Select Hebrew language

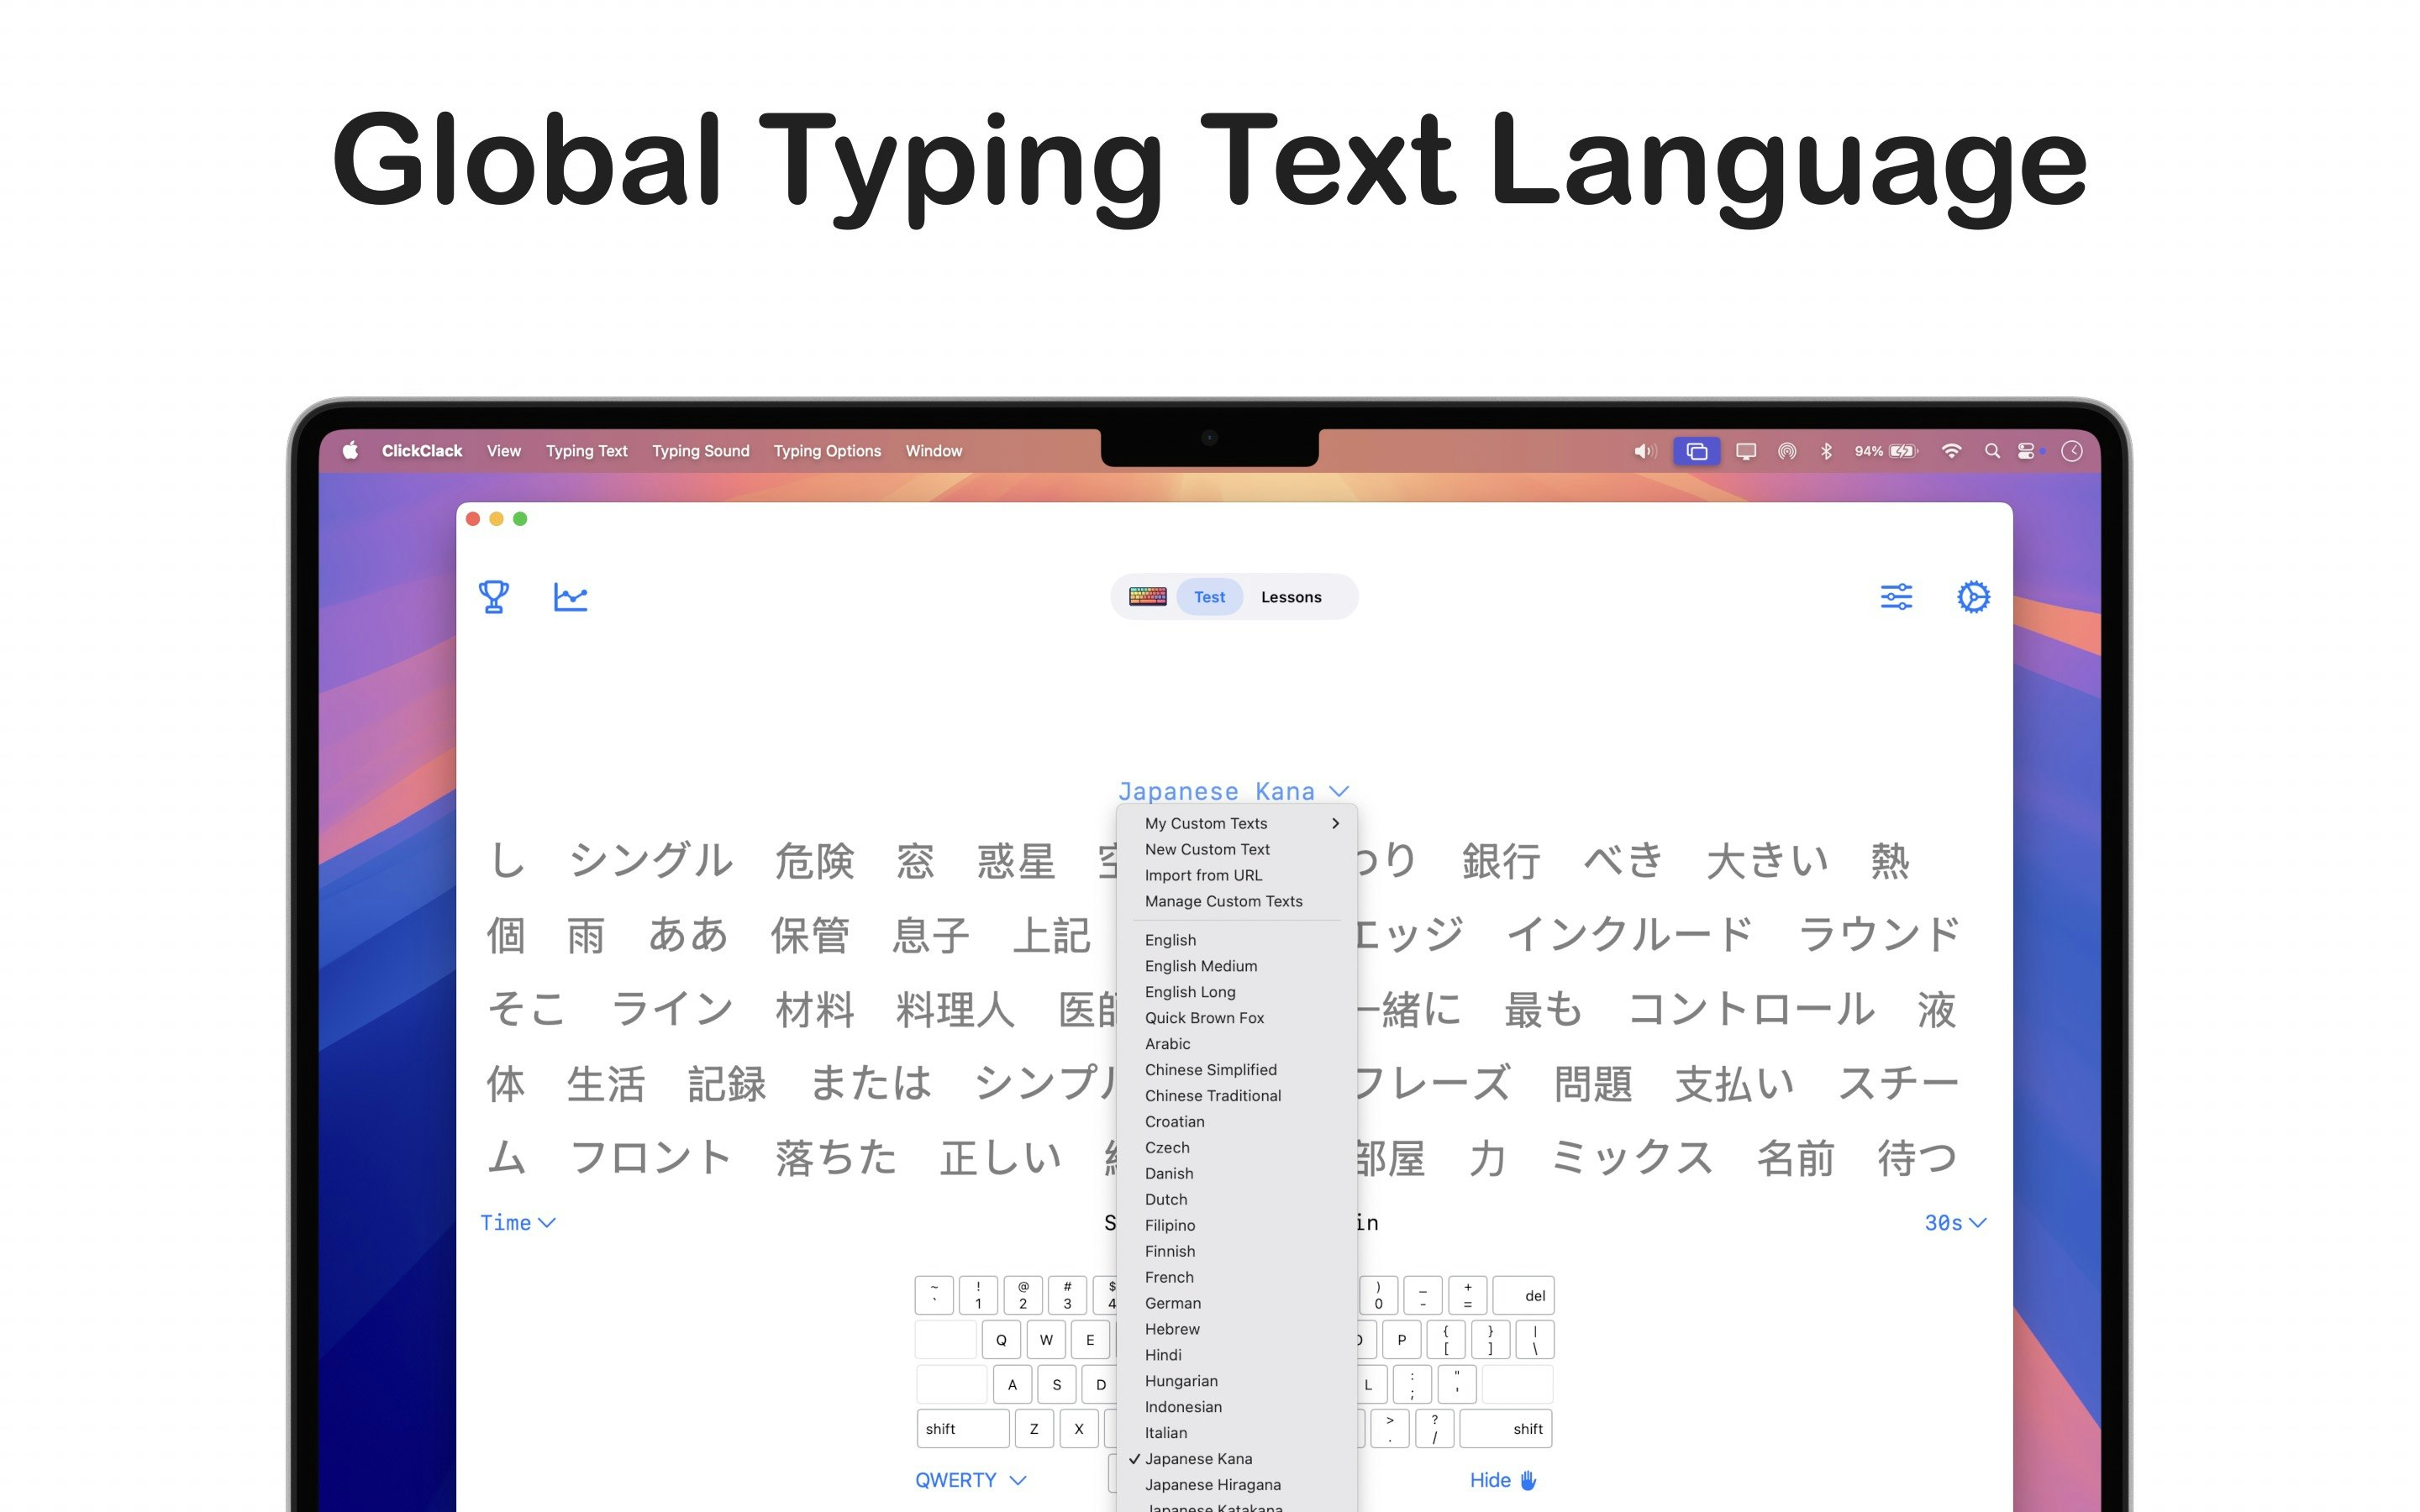[x=1237, y=1330]
